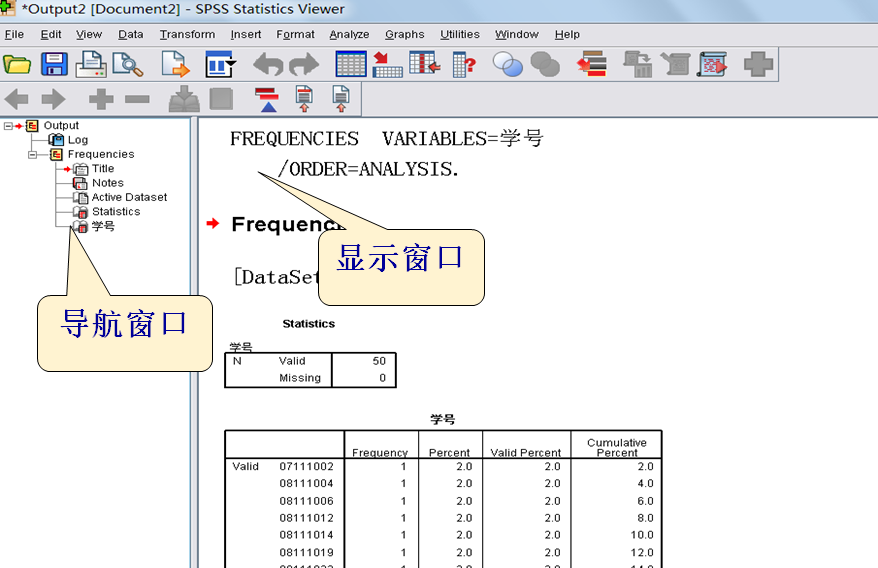
Task: Open the Analyze menu
Action: click(349, 35)
